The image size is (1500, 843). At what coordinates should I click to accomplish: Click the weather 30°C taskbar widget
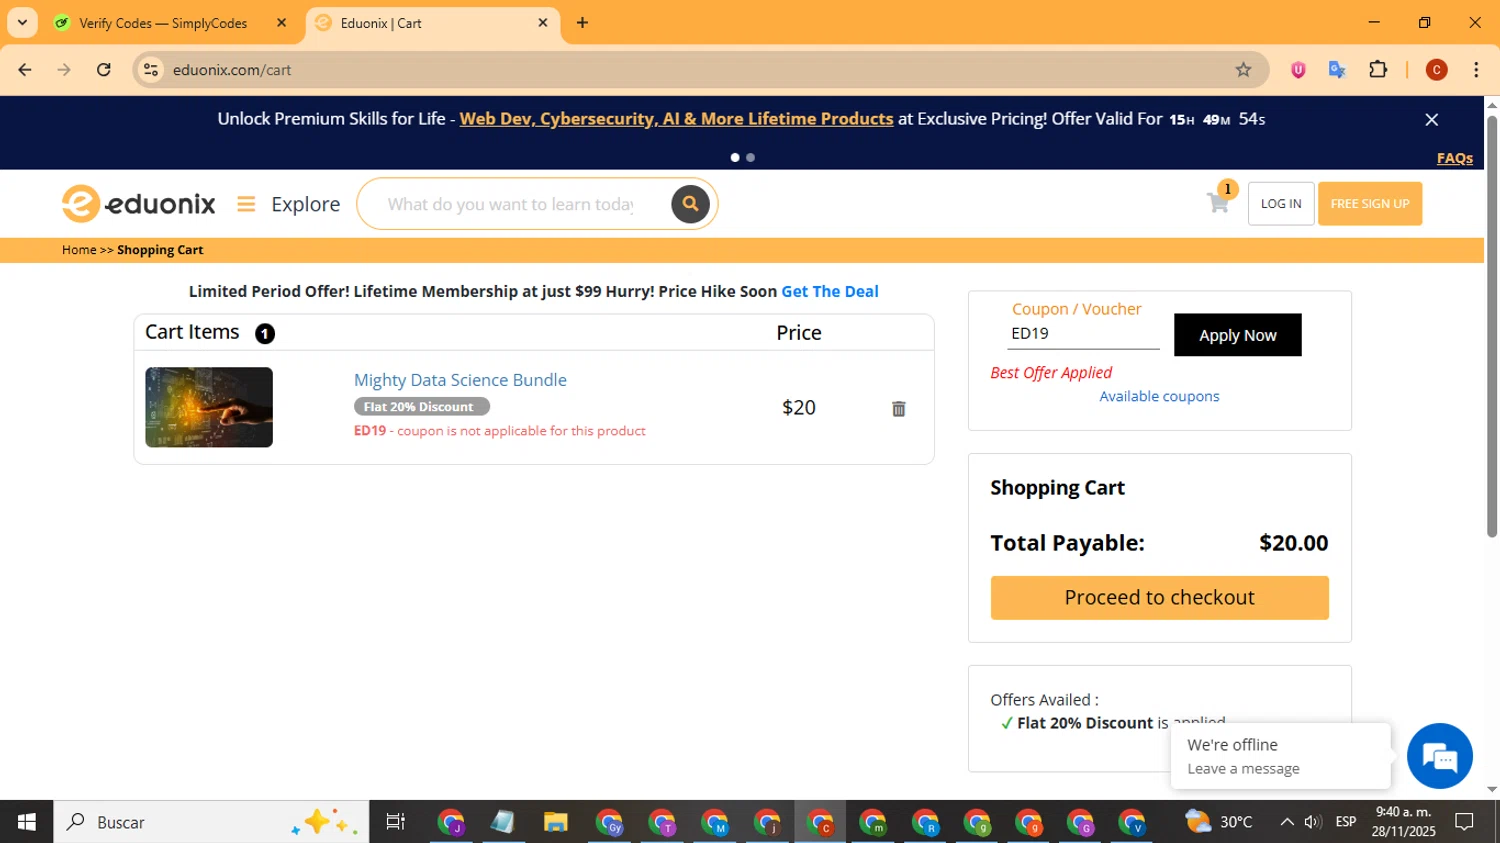(1218, 822)
